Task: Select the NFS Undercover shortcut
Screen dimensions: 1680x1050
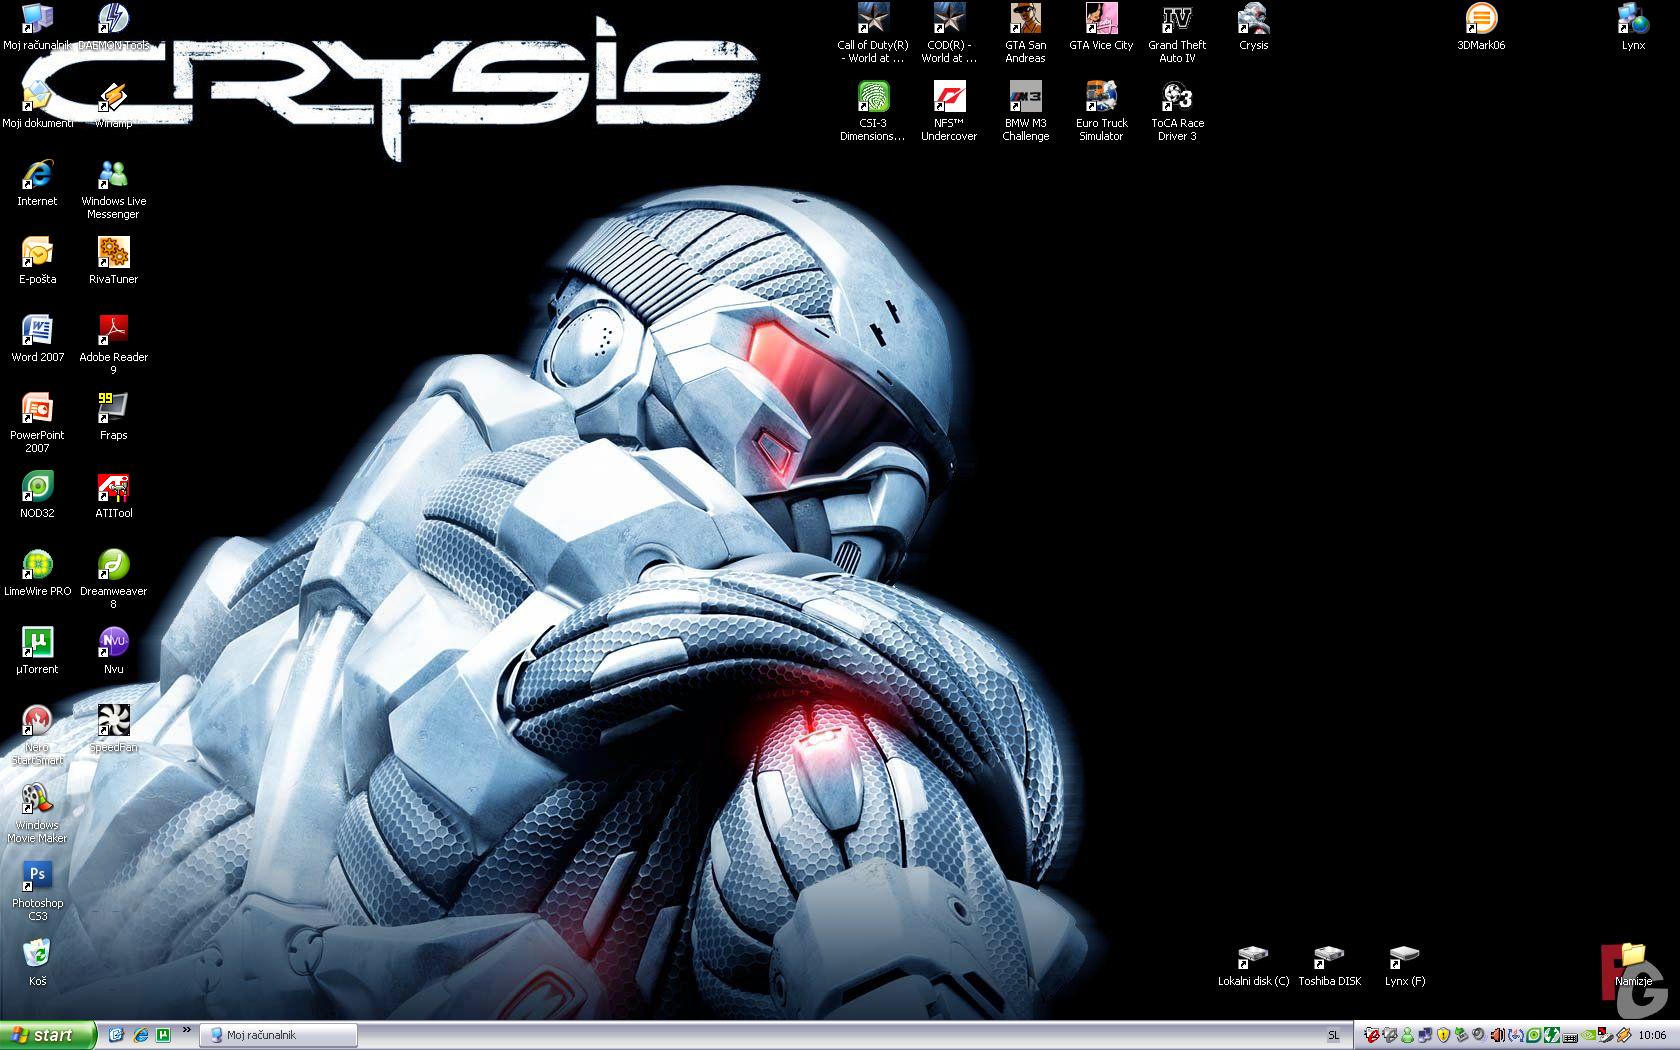Action: click(949, 111)
